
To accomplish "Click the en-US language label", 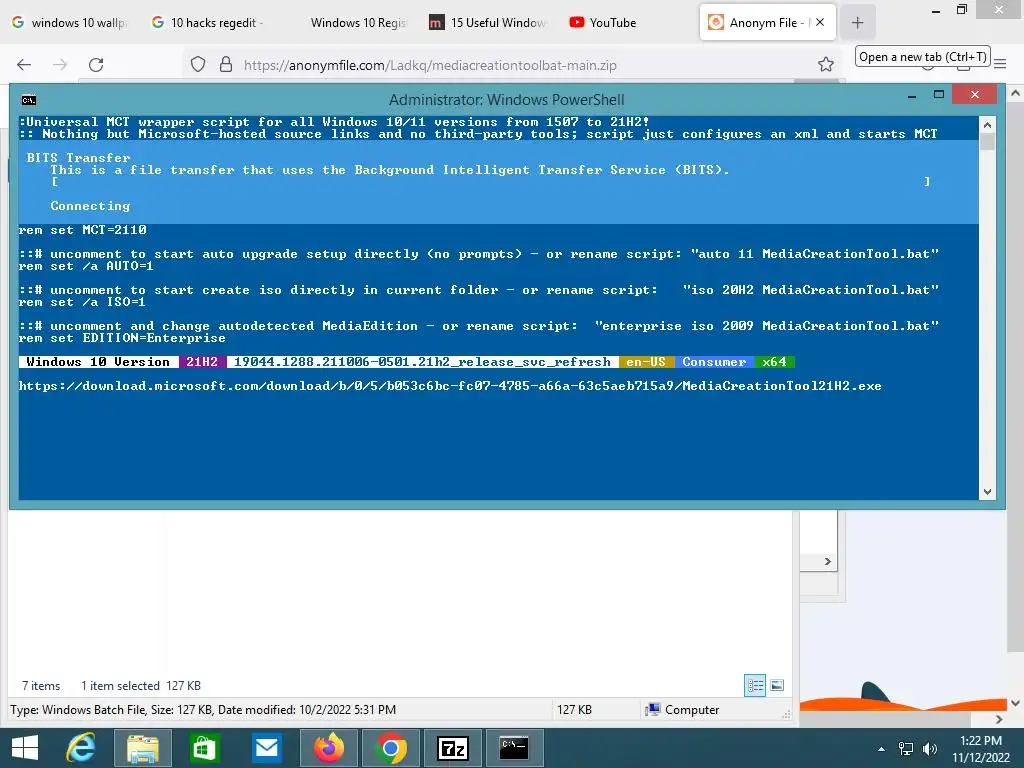I will [646, 362].
